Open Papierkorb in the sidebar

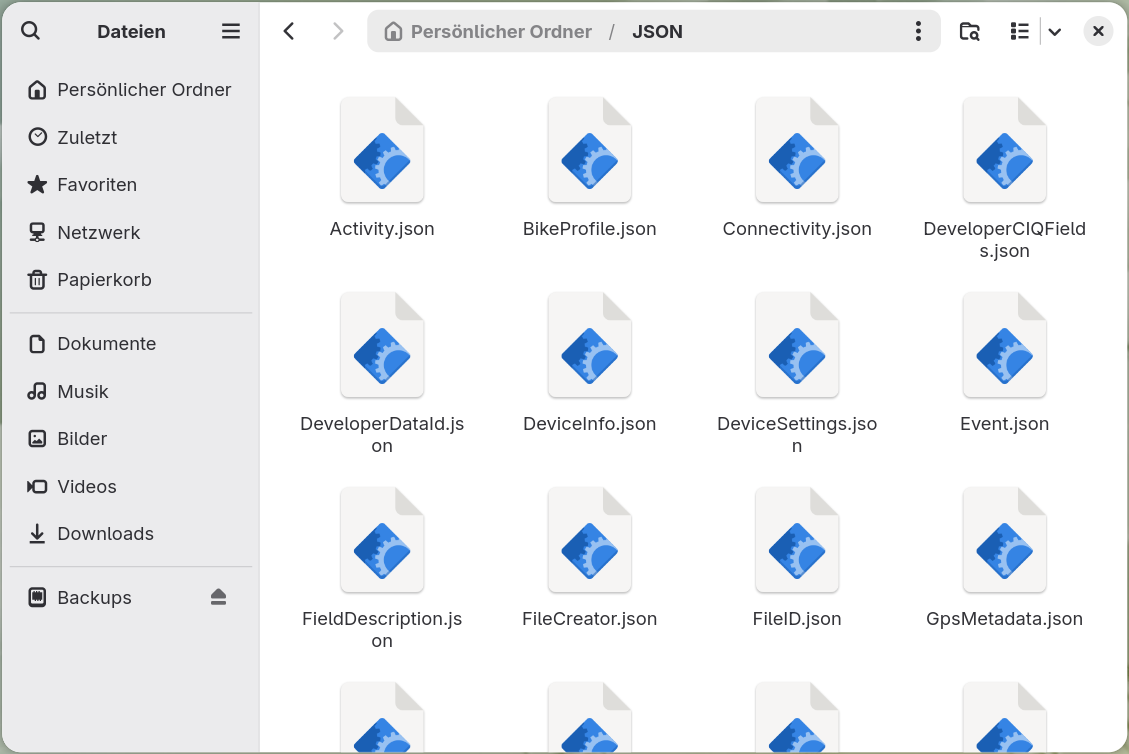click(131, 280)
